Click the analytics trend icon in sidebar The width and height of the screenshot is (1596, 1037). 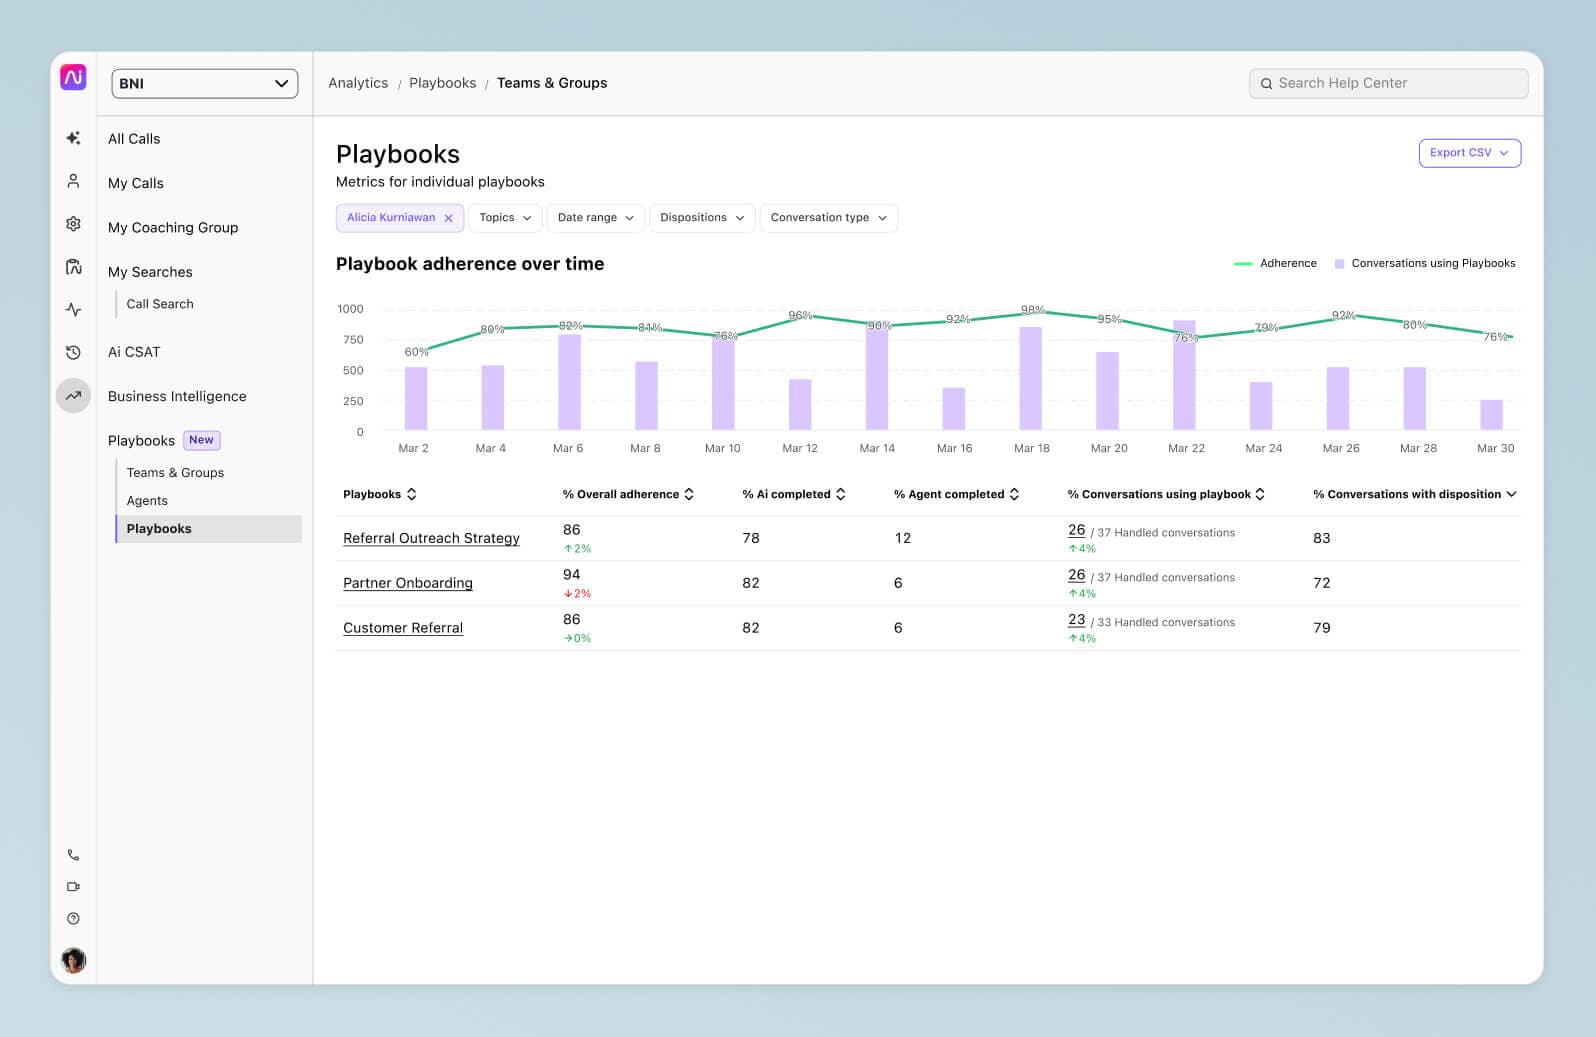(73, 396)
